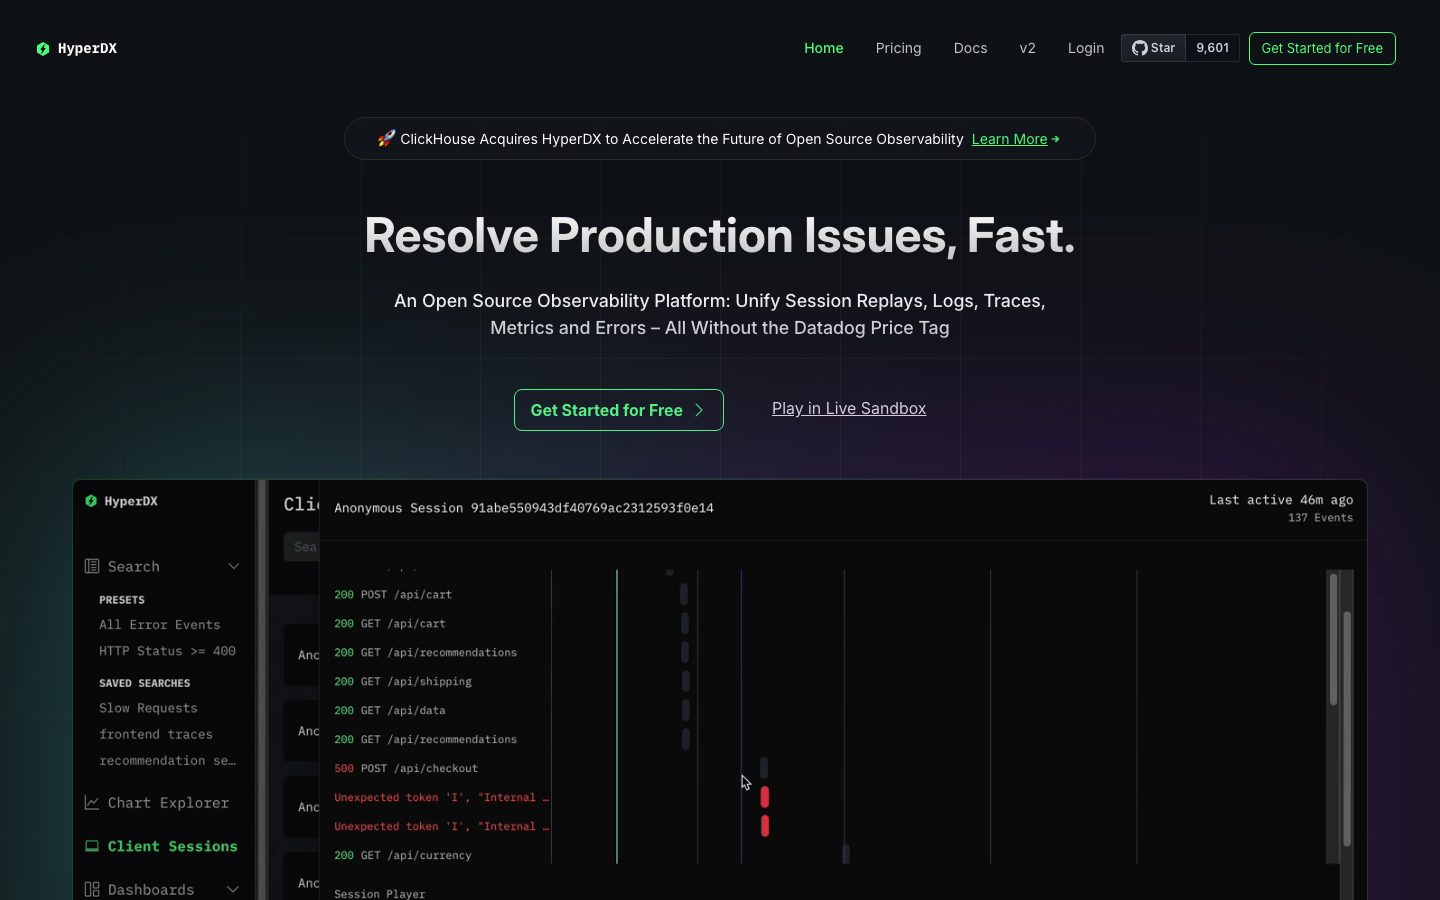
Task: Select HTTP Status >= 400 preset
Action: click(167, 651)
